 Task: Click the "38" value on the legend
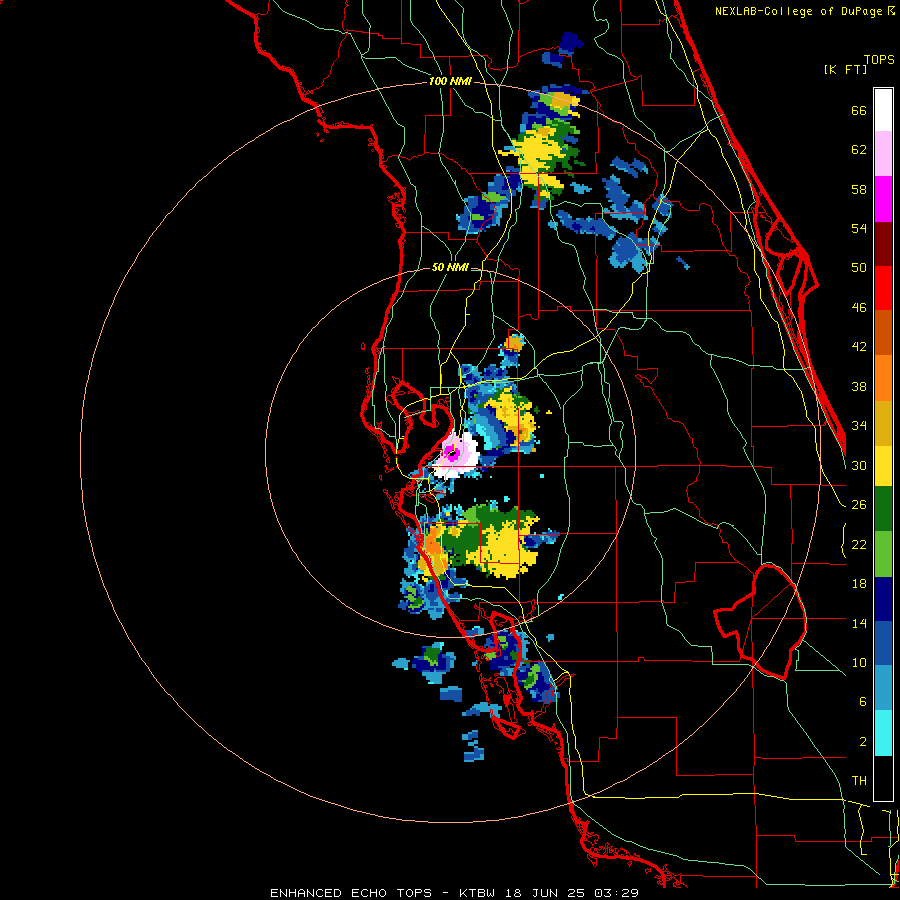coord(859,386)
